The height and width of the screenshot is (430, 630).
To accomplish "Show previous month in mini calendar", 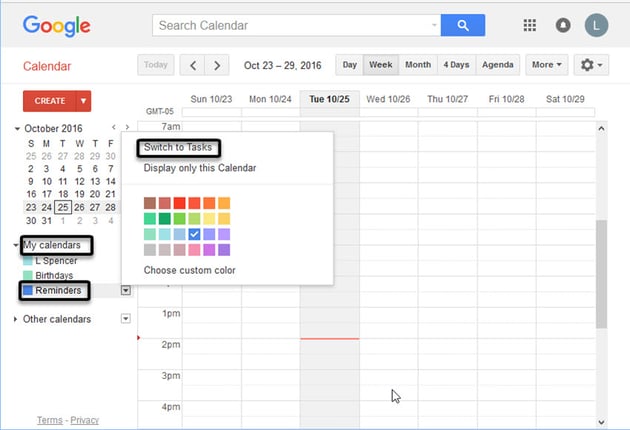I will pos(114,127).
